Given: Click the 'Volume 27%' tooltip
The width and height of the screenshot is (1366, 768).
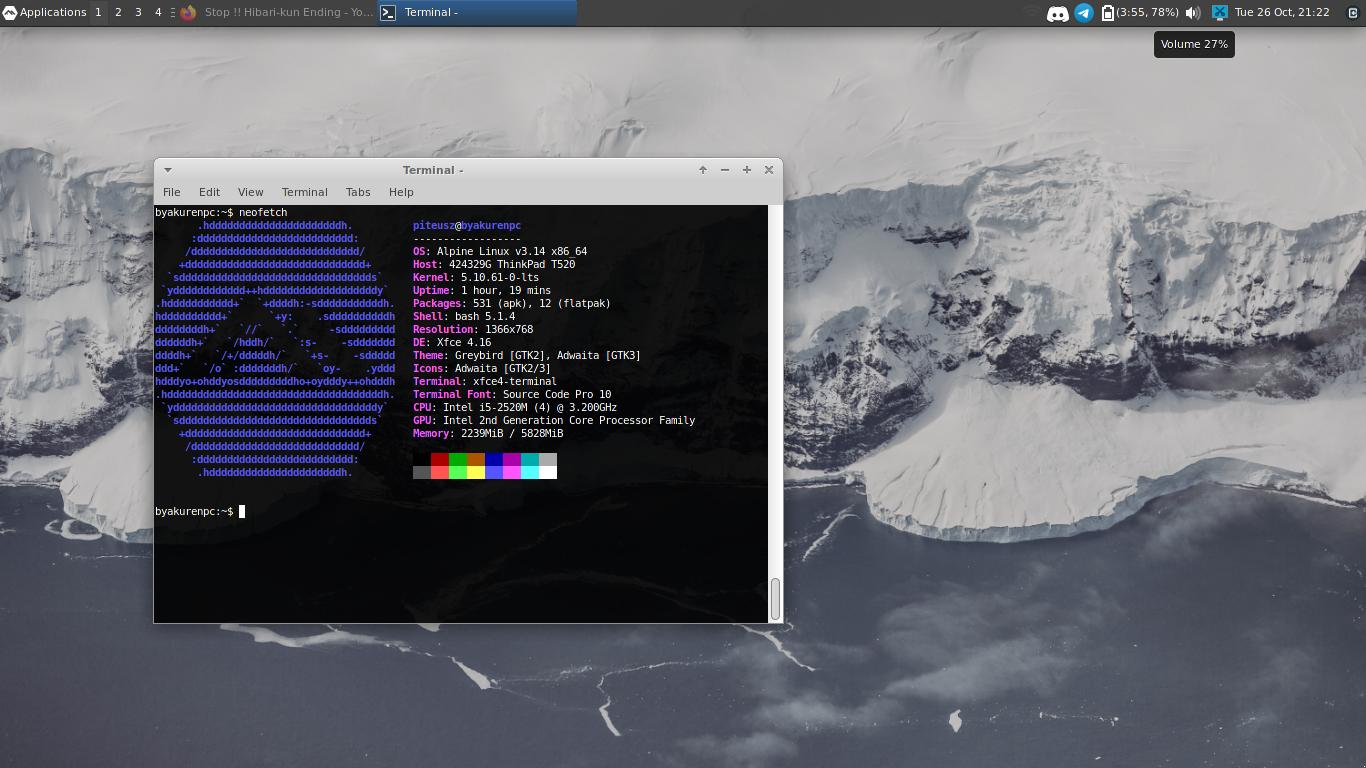Looking at the screenshot, I should [1194, 44].
